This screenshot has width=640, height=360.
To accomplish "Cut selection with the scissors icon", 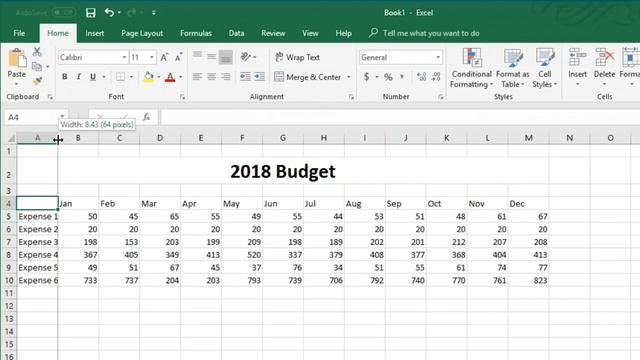I will click(37, 51).
